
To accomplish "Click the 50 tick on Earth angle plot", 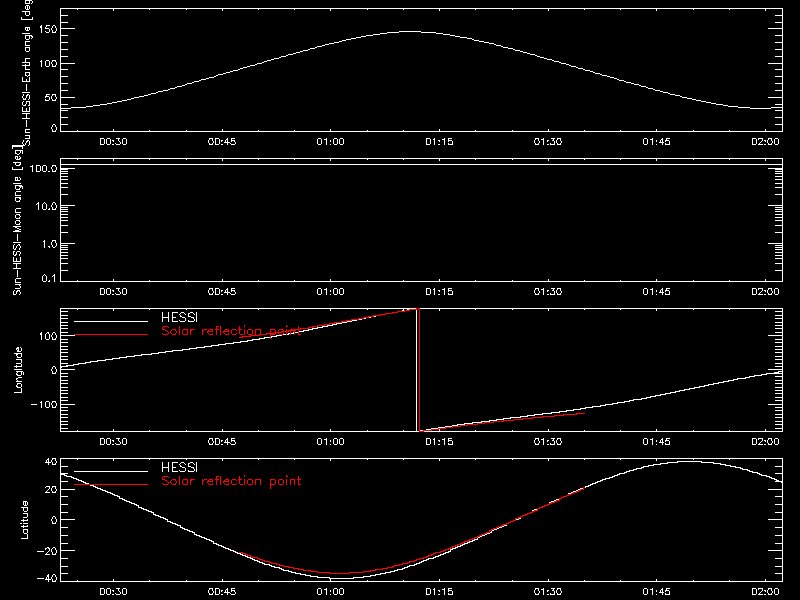I will (51, 97).
